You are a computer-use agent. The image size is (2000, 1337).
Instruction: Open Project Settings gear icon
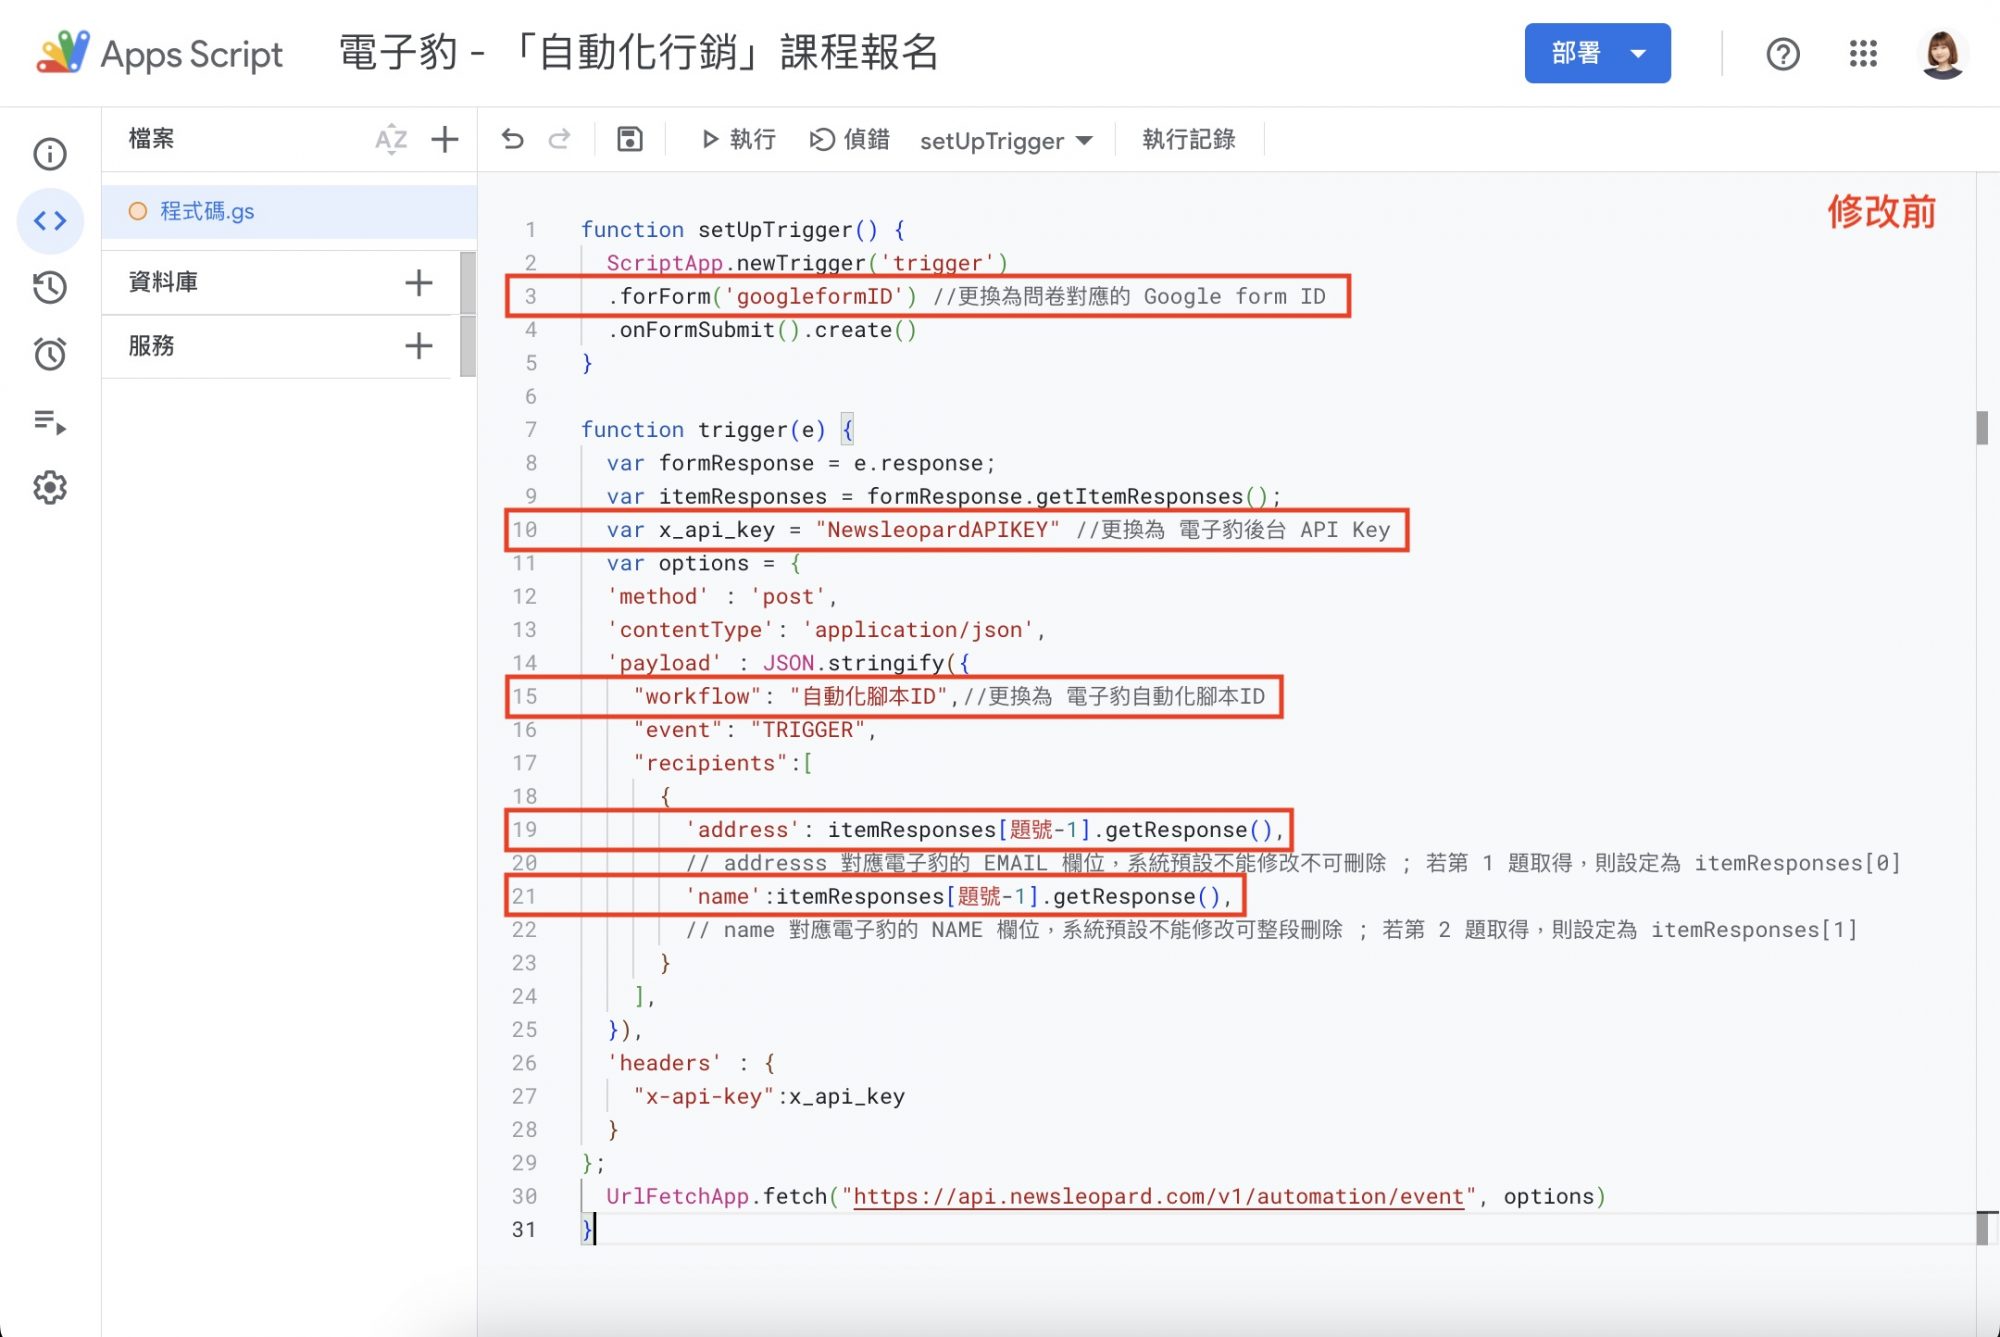pos(50,487)
